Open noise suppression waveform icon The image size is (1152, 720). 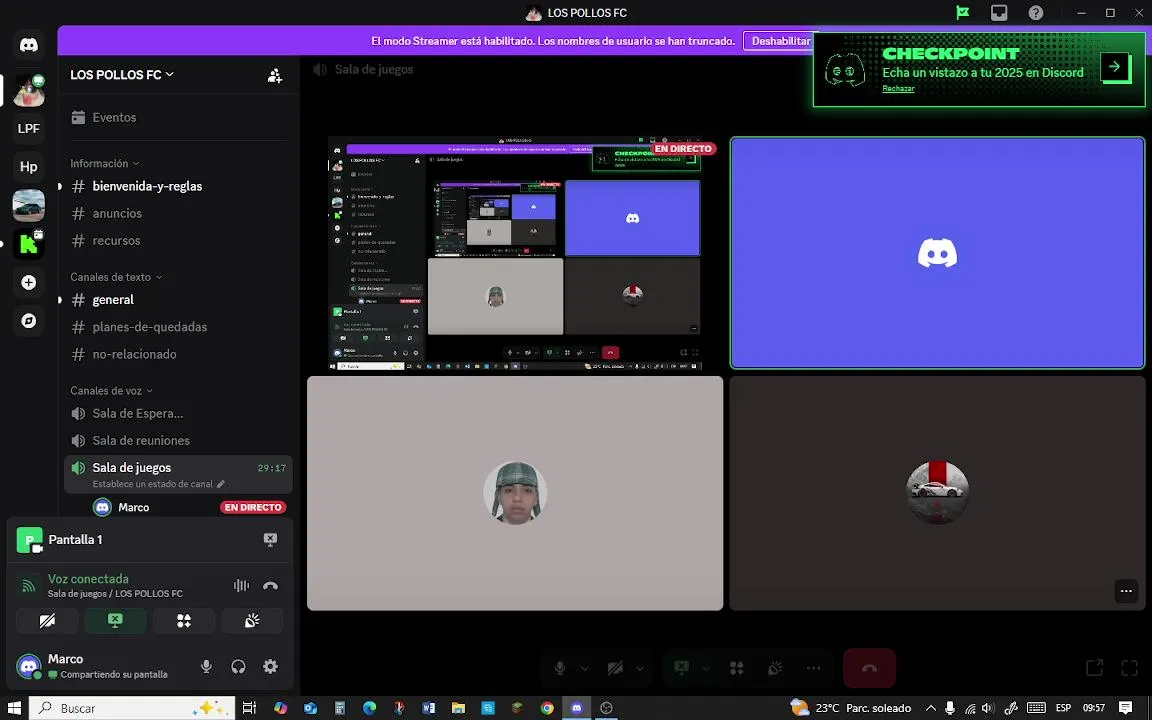(x=241, y=586)
